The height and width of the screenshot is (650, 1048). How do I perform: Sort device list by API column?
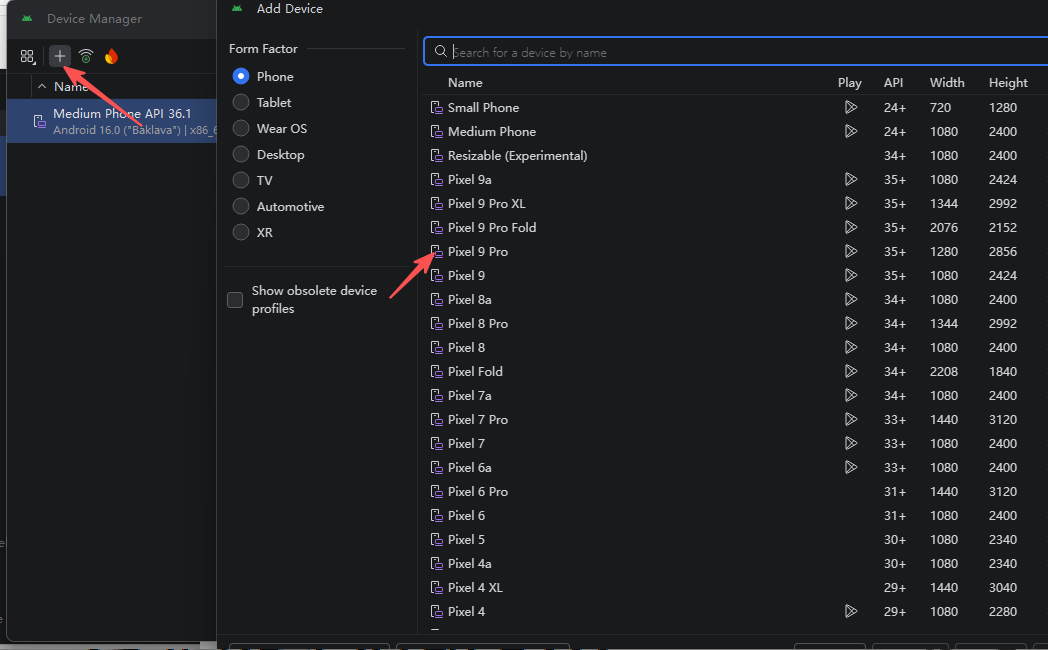(x=893, y=82)
